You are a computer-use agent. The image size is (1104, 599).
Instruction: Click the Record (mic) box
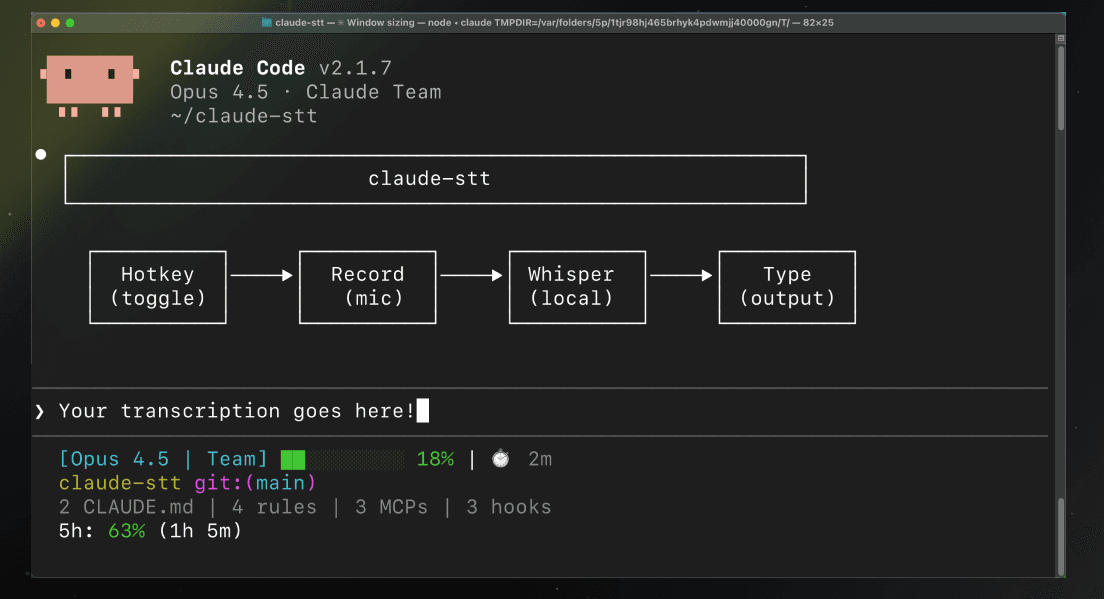point(368,287)
